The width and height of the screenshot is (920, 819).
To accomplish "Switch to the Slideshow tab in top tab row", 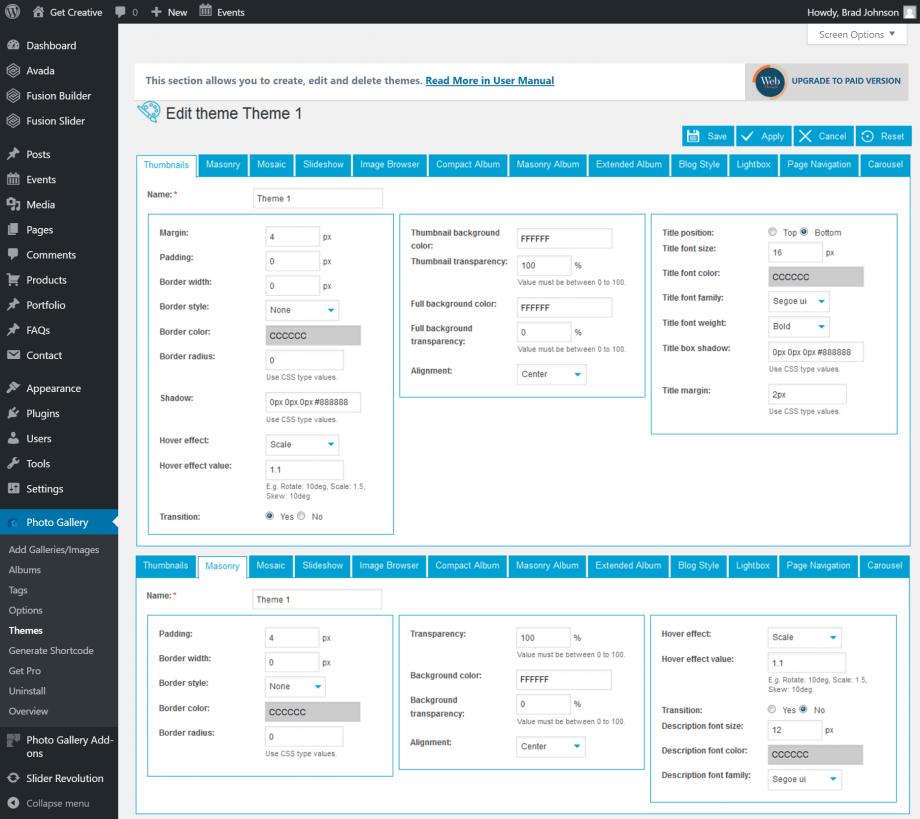I will (323, 165).
